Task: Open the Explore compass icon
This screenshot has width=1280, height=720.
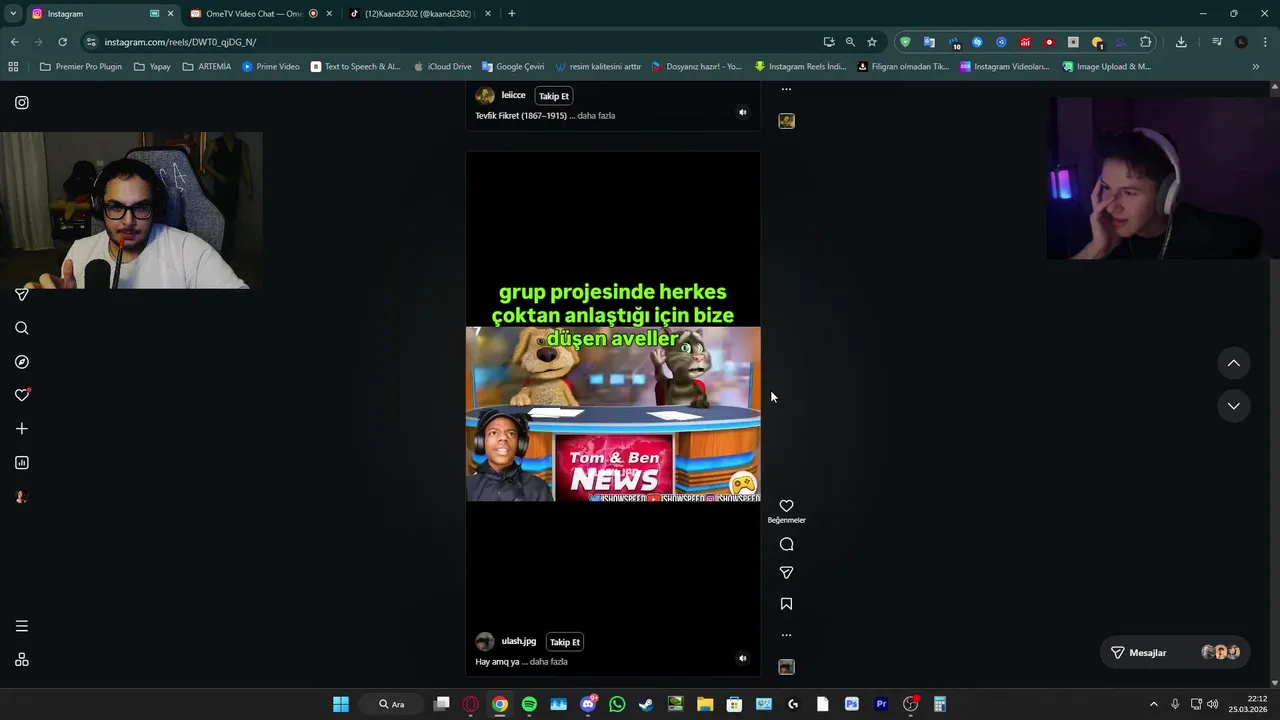Action: click(x=22, y=362)
